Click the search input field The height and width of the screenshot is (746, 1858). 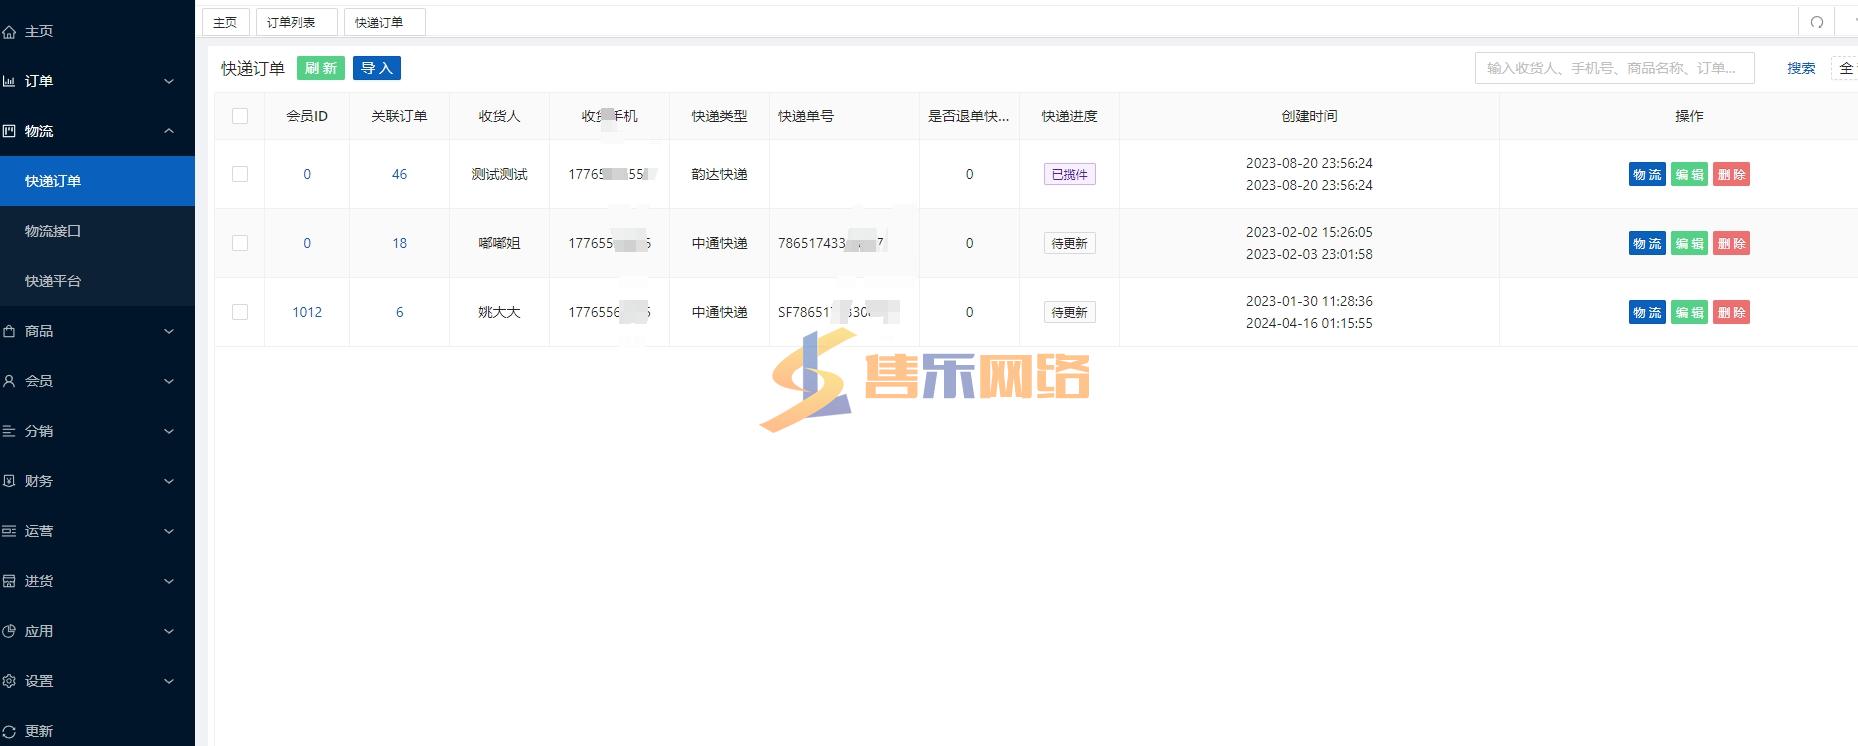click(1613, 68)
